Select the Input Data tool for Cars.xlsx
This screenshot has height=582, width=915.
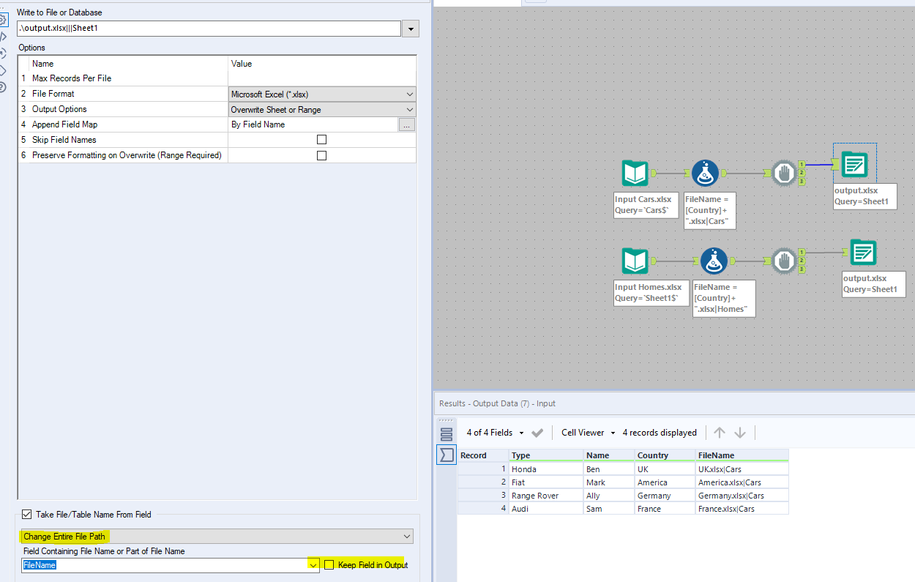point(635,173)
